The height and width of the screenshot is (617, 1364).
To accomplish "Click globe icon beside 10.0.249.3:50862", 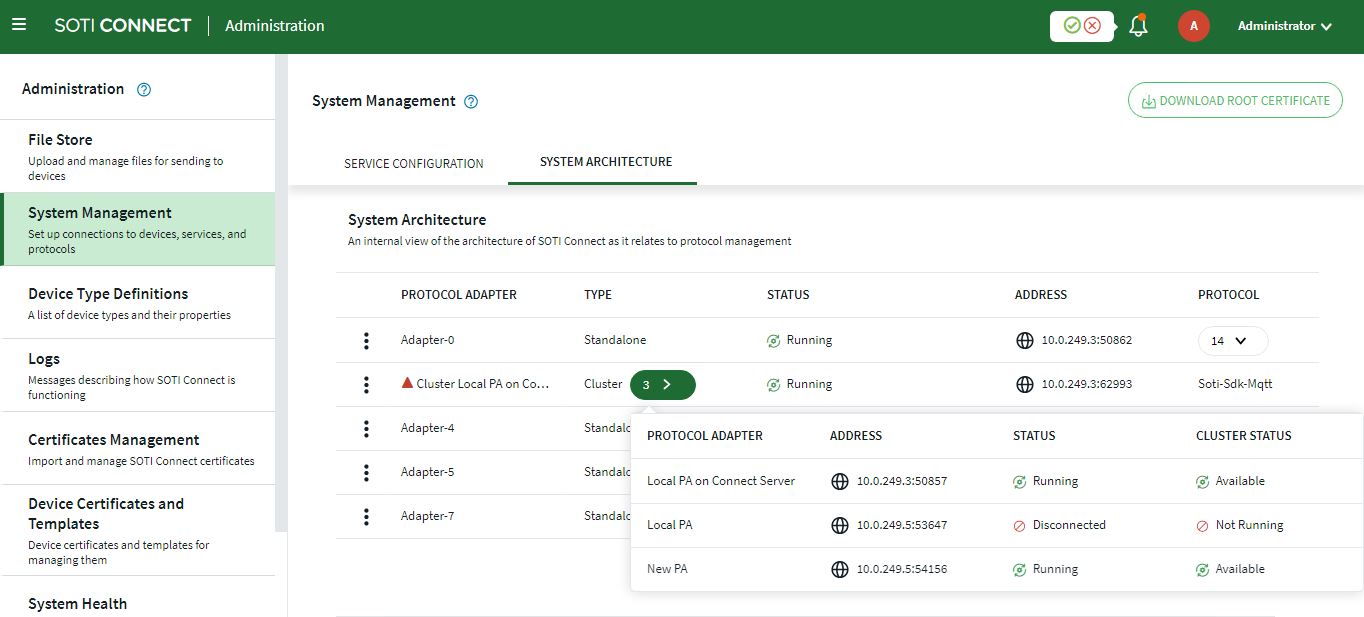I will [x=1024, y=340].
